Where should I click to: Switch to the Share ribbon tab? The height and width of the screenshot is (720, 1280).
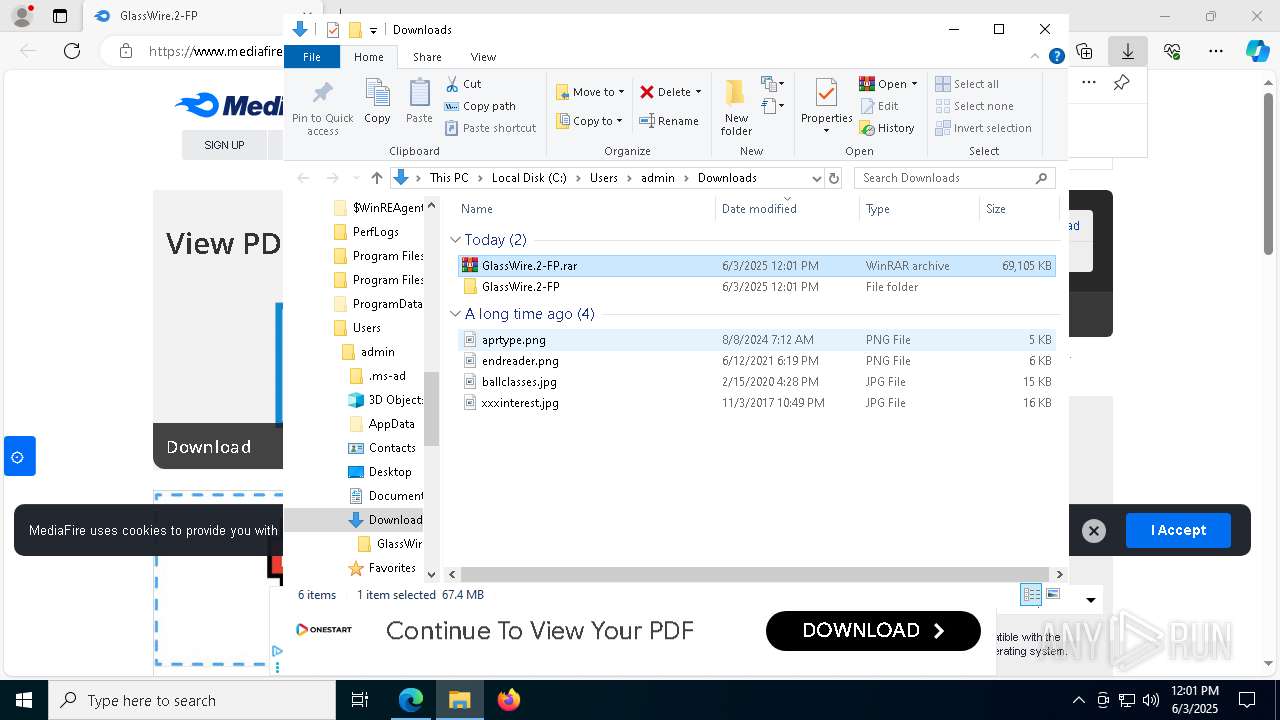[427, 57]
